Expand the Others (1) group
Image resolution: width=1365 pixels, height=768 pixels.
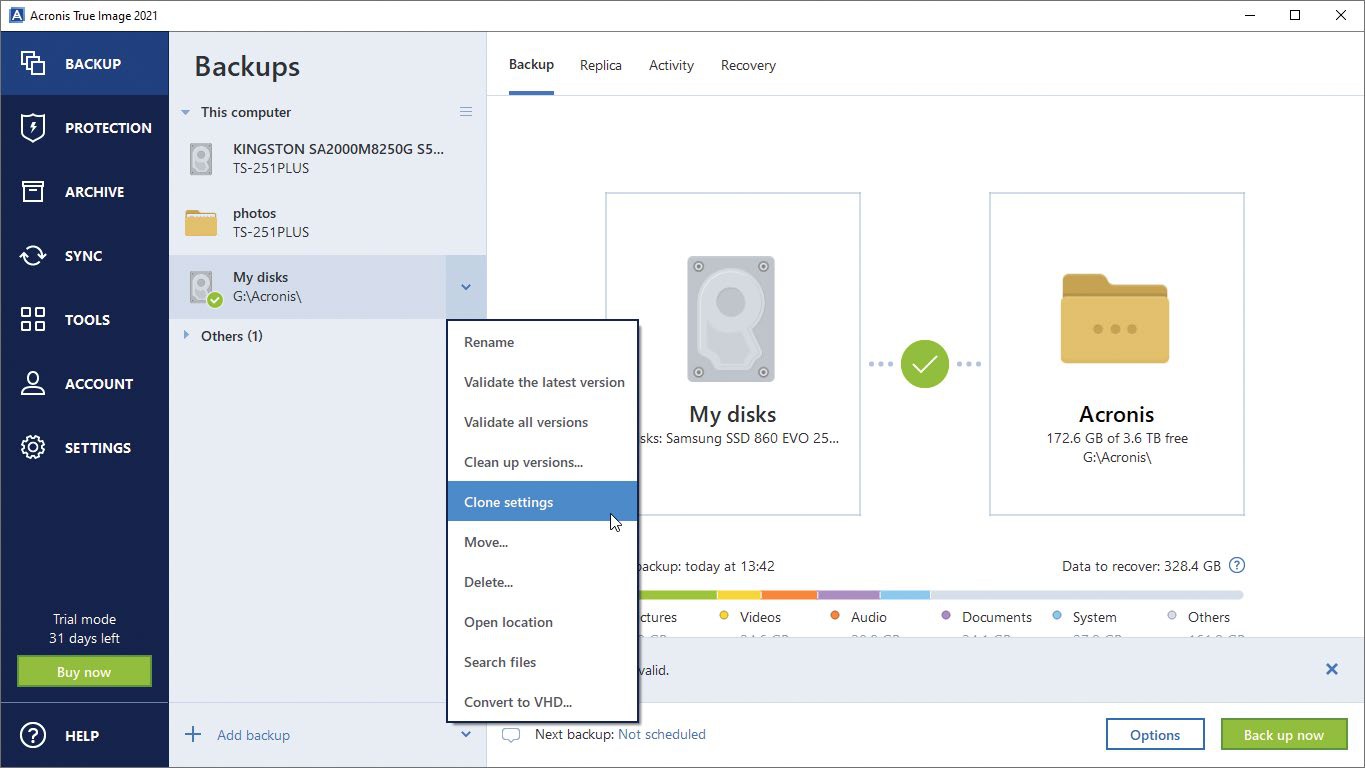(186, 335)
